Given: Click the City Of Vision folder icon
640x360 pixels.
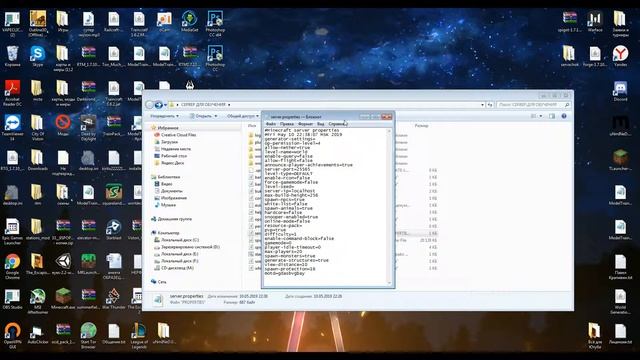Looking at the screenshot, I should [x=38, y=128].
